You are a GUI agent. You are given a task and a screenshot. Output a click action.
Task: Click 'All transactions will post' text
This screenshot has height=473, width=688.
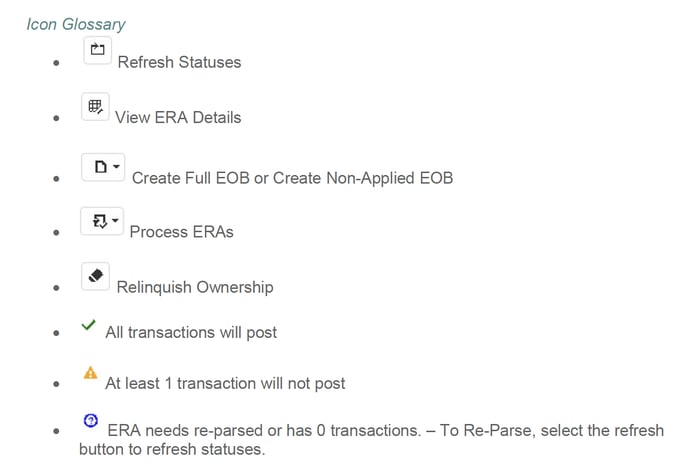pos(191,332)
